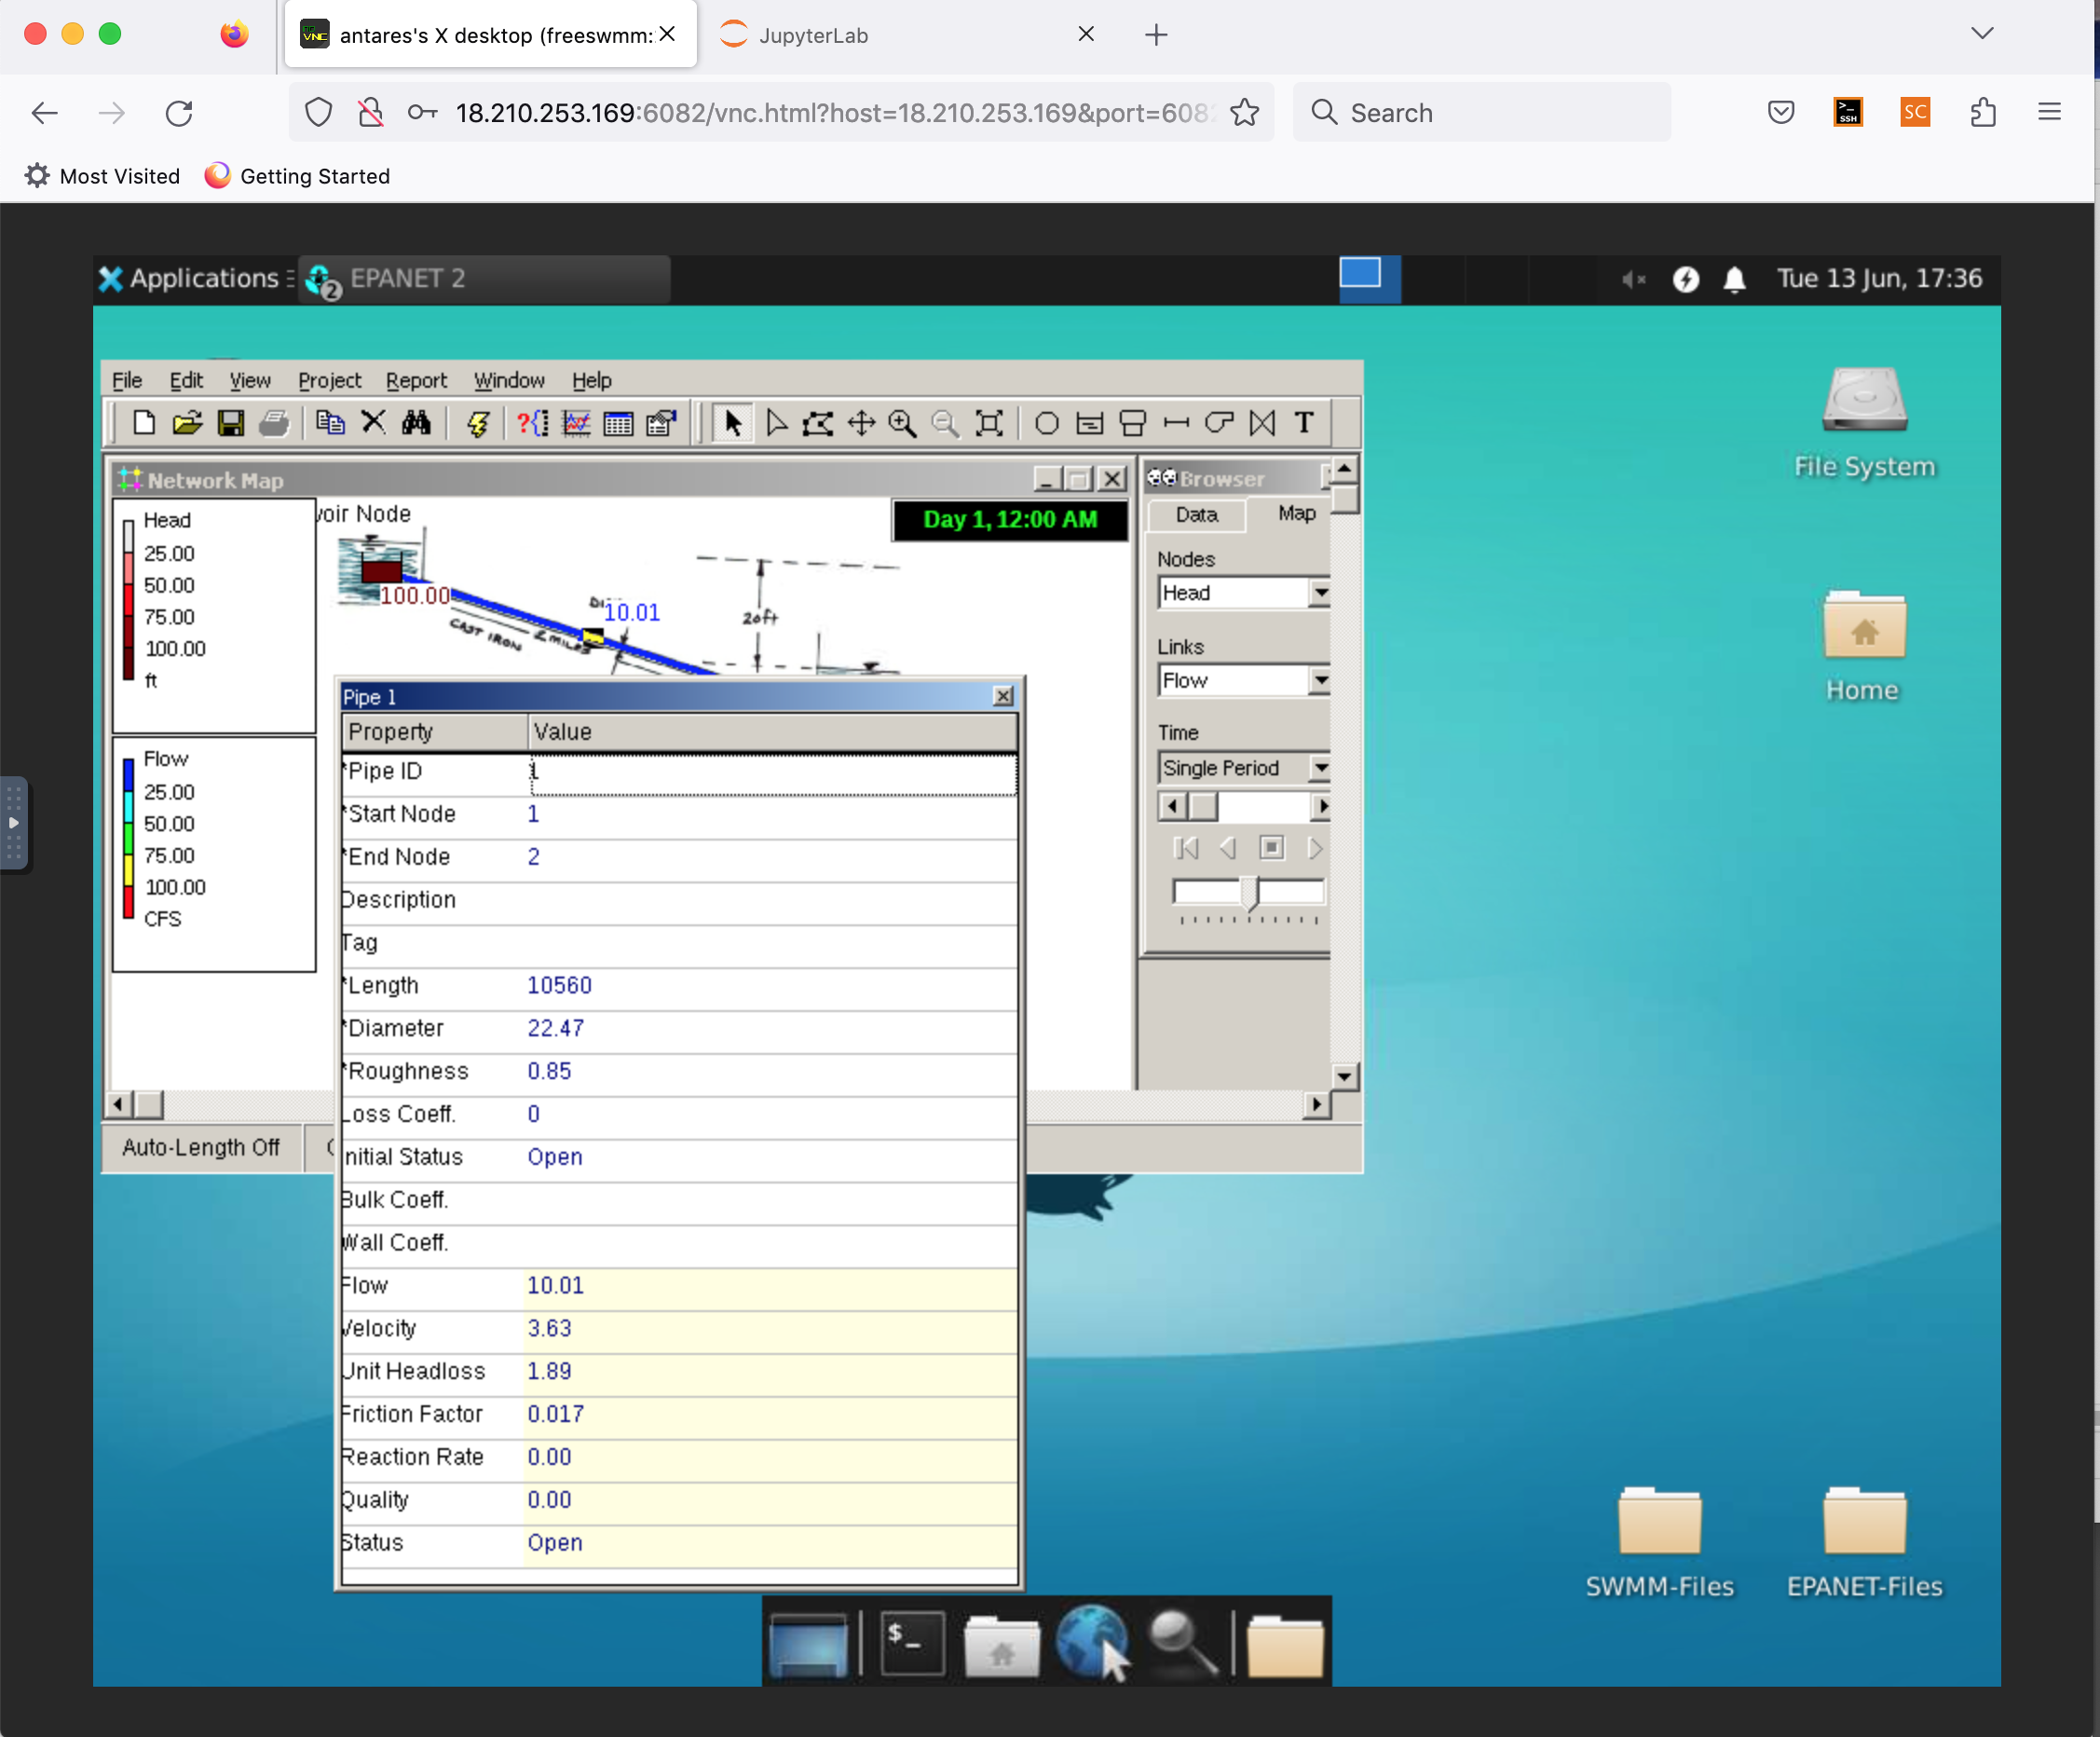Click the back playback button in Browser
Image resolution: width=2100 pixels, height=1737 pixels.
coord(1228,849)
